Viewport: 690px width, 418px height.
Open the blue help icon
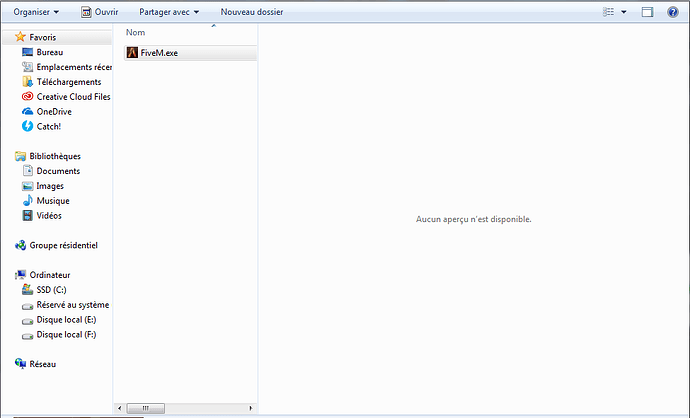point(672,12)
